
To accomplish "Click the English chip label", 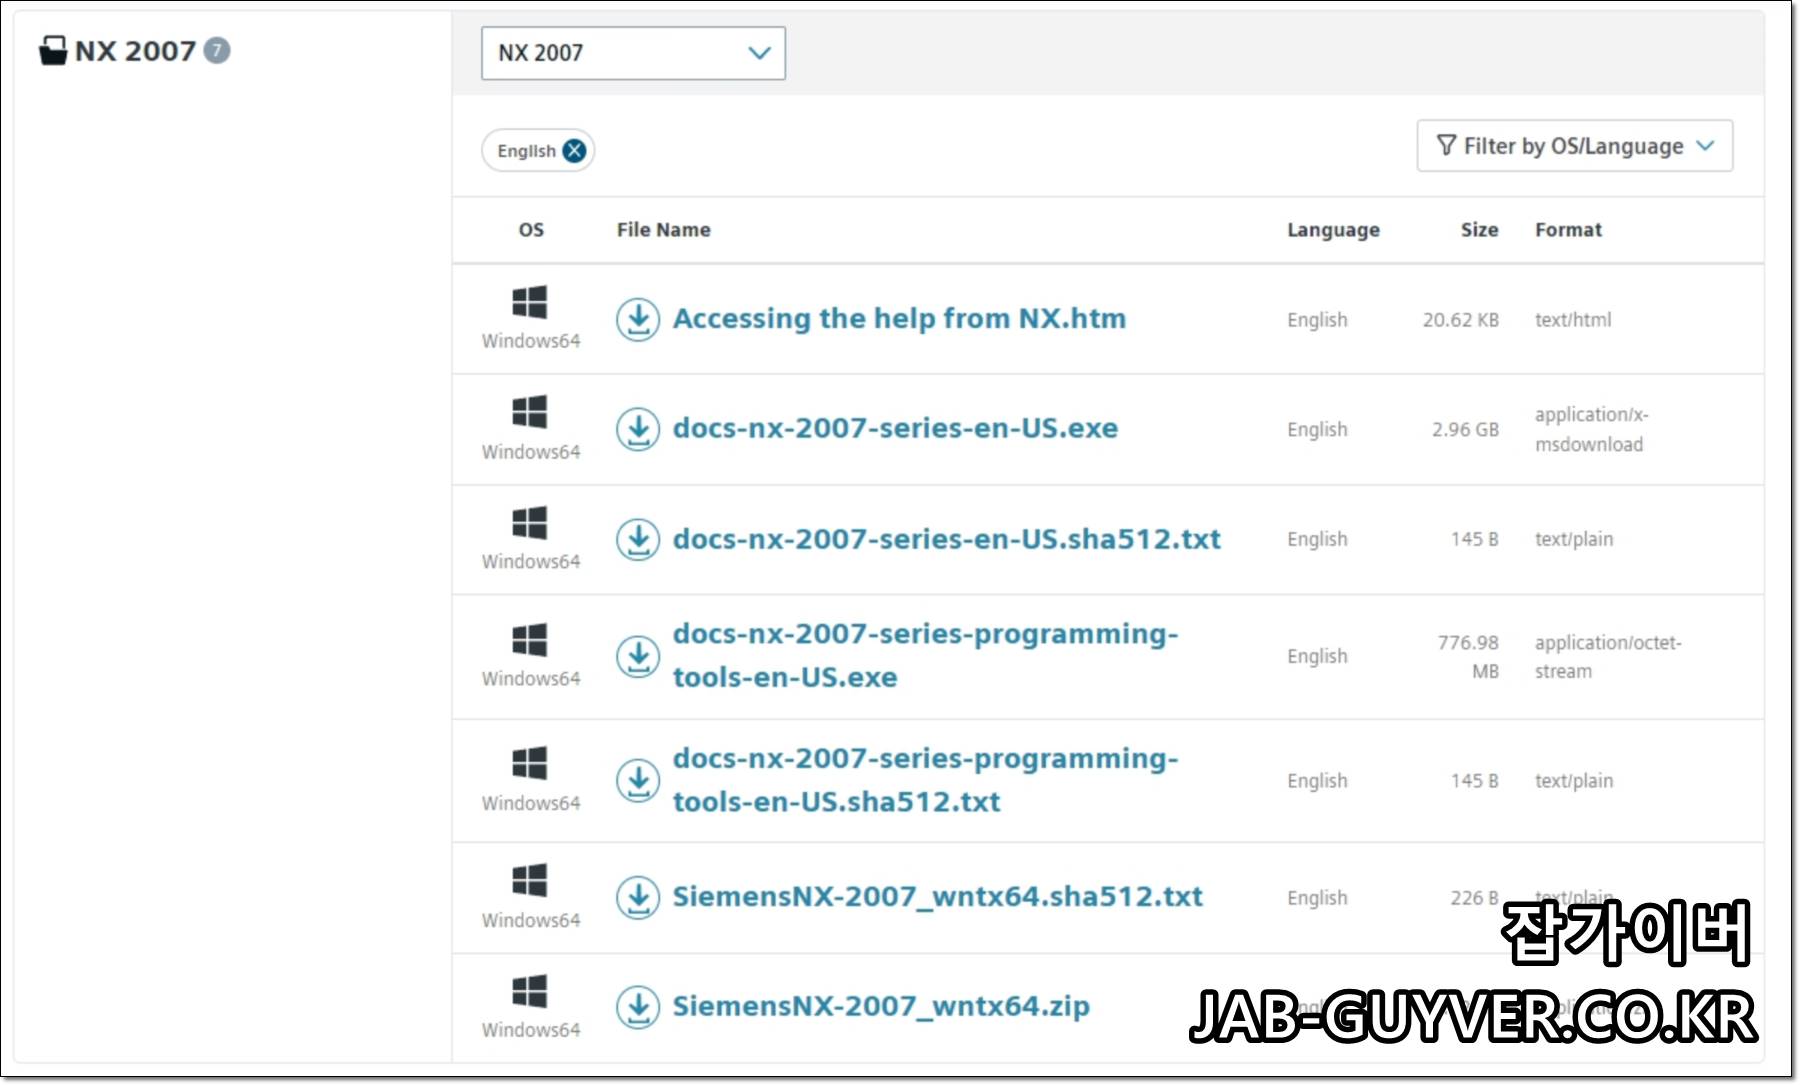I will 526,151.
